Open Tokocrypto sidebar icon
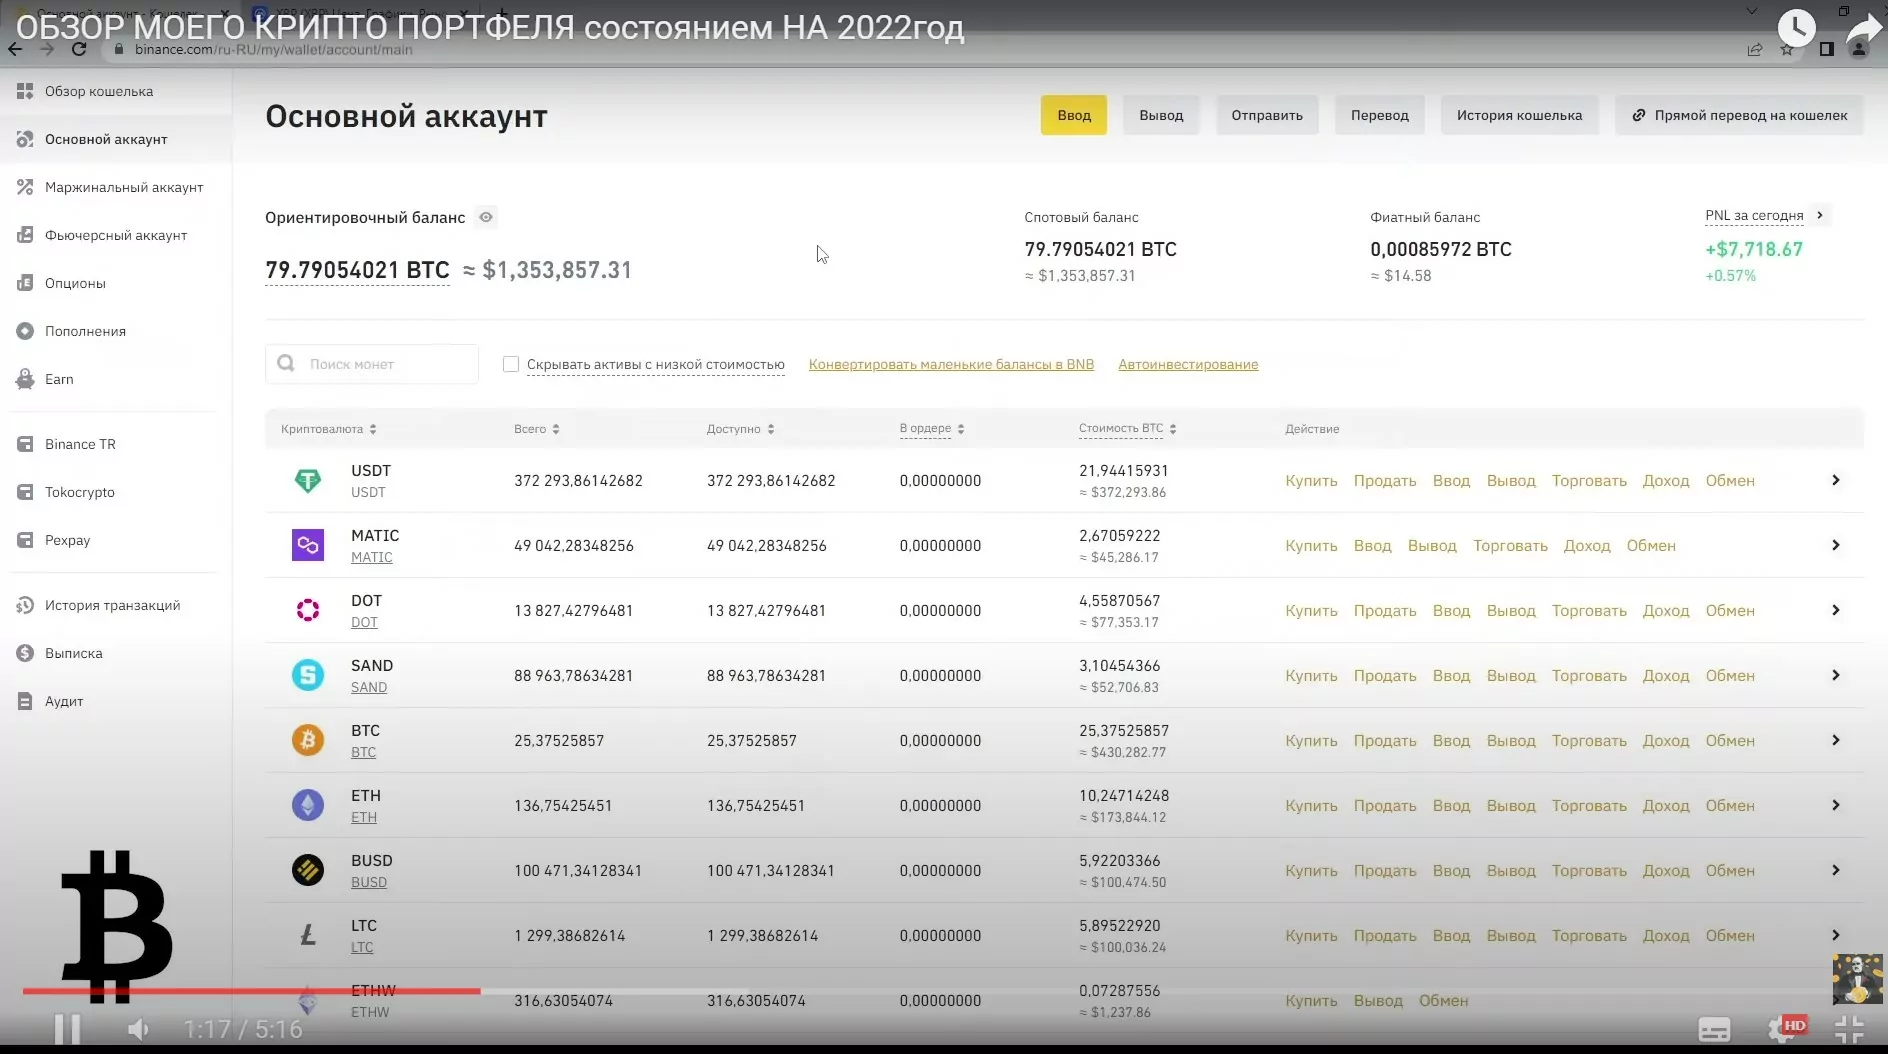Image resolution: width=1888 pixels, height=1054 pixels. point(25,492)
